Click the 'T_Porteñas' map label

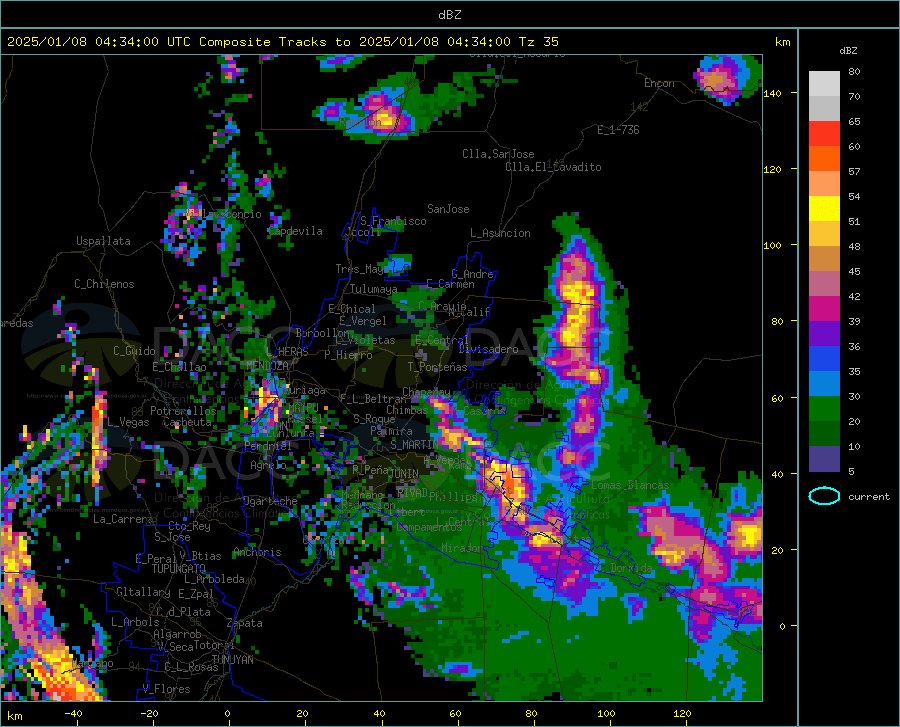coord(437,367)
